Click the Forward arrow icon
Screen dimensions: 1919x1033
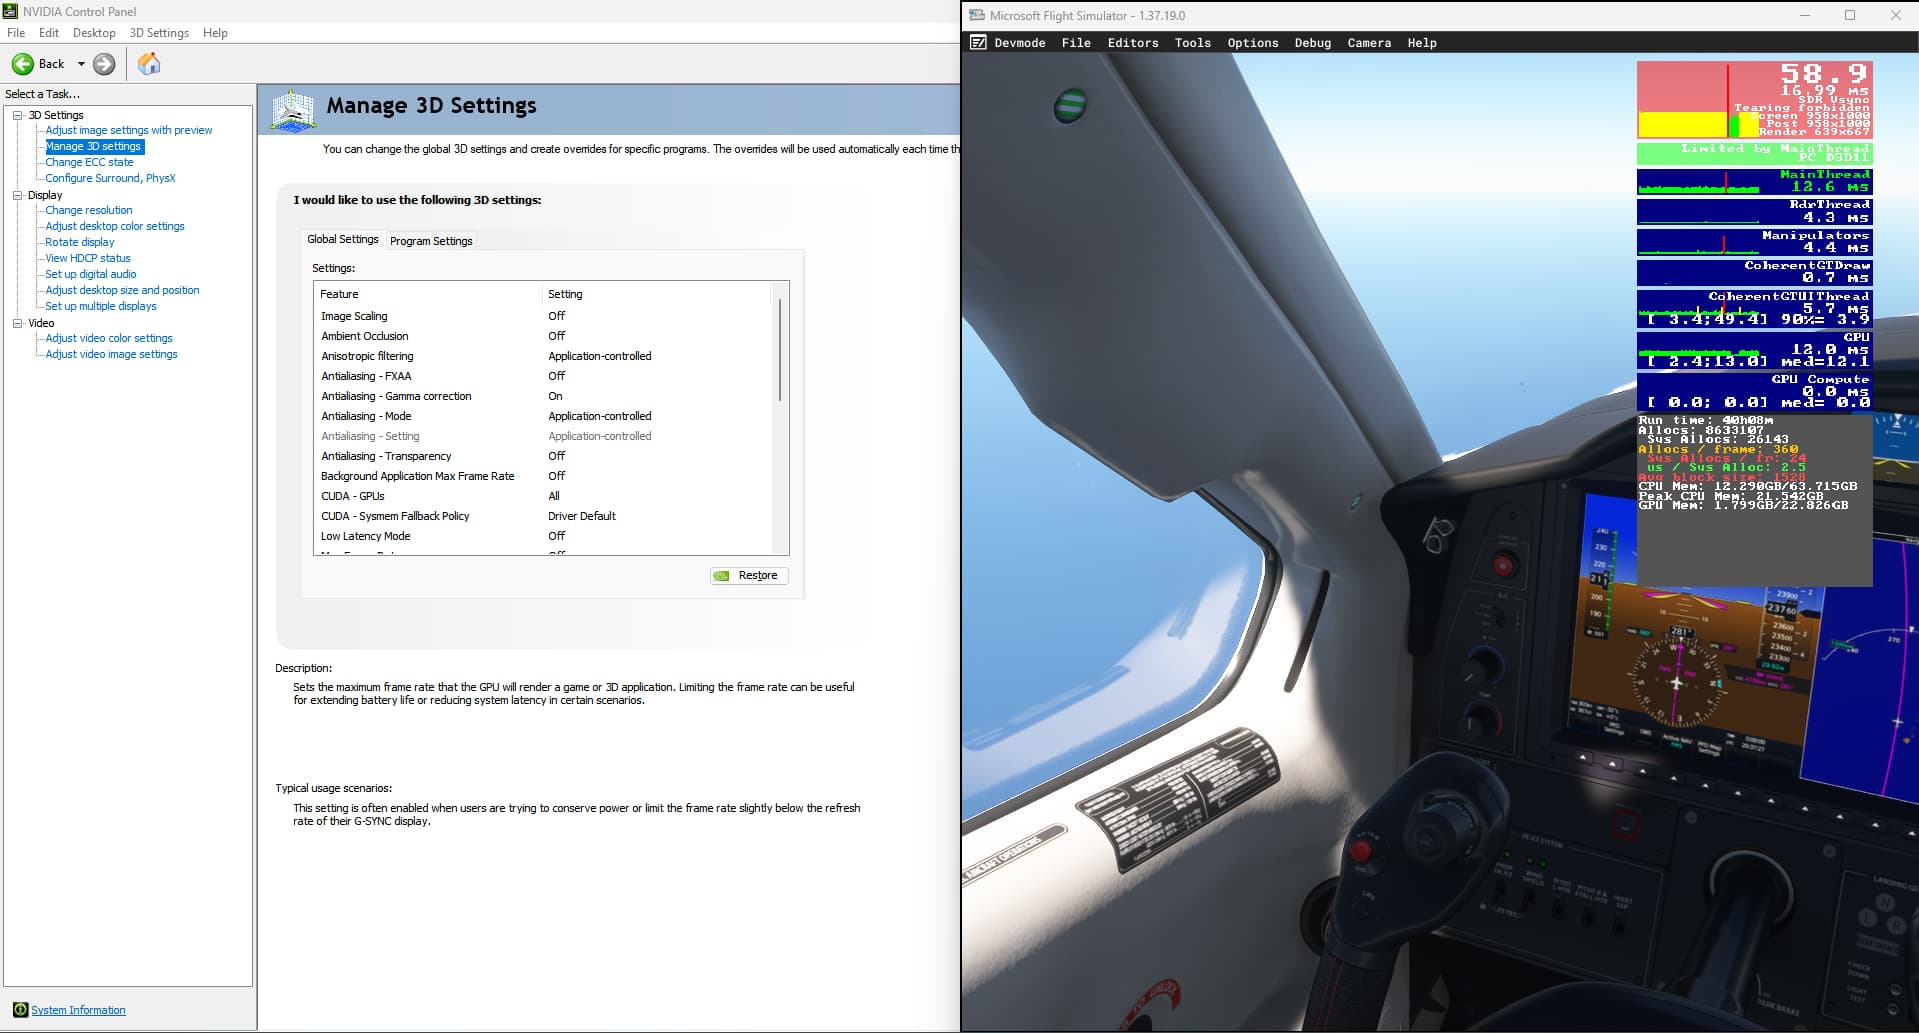coord(104,64)
